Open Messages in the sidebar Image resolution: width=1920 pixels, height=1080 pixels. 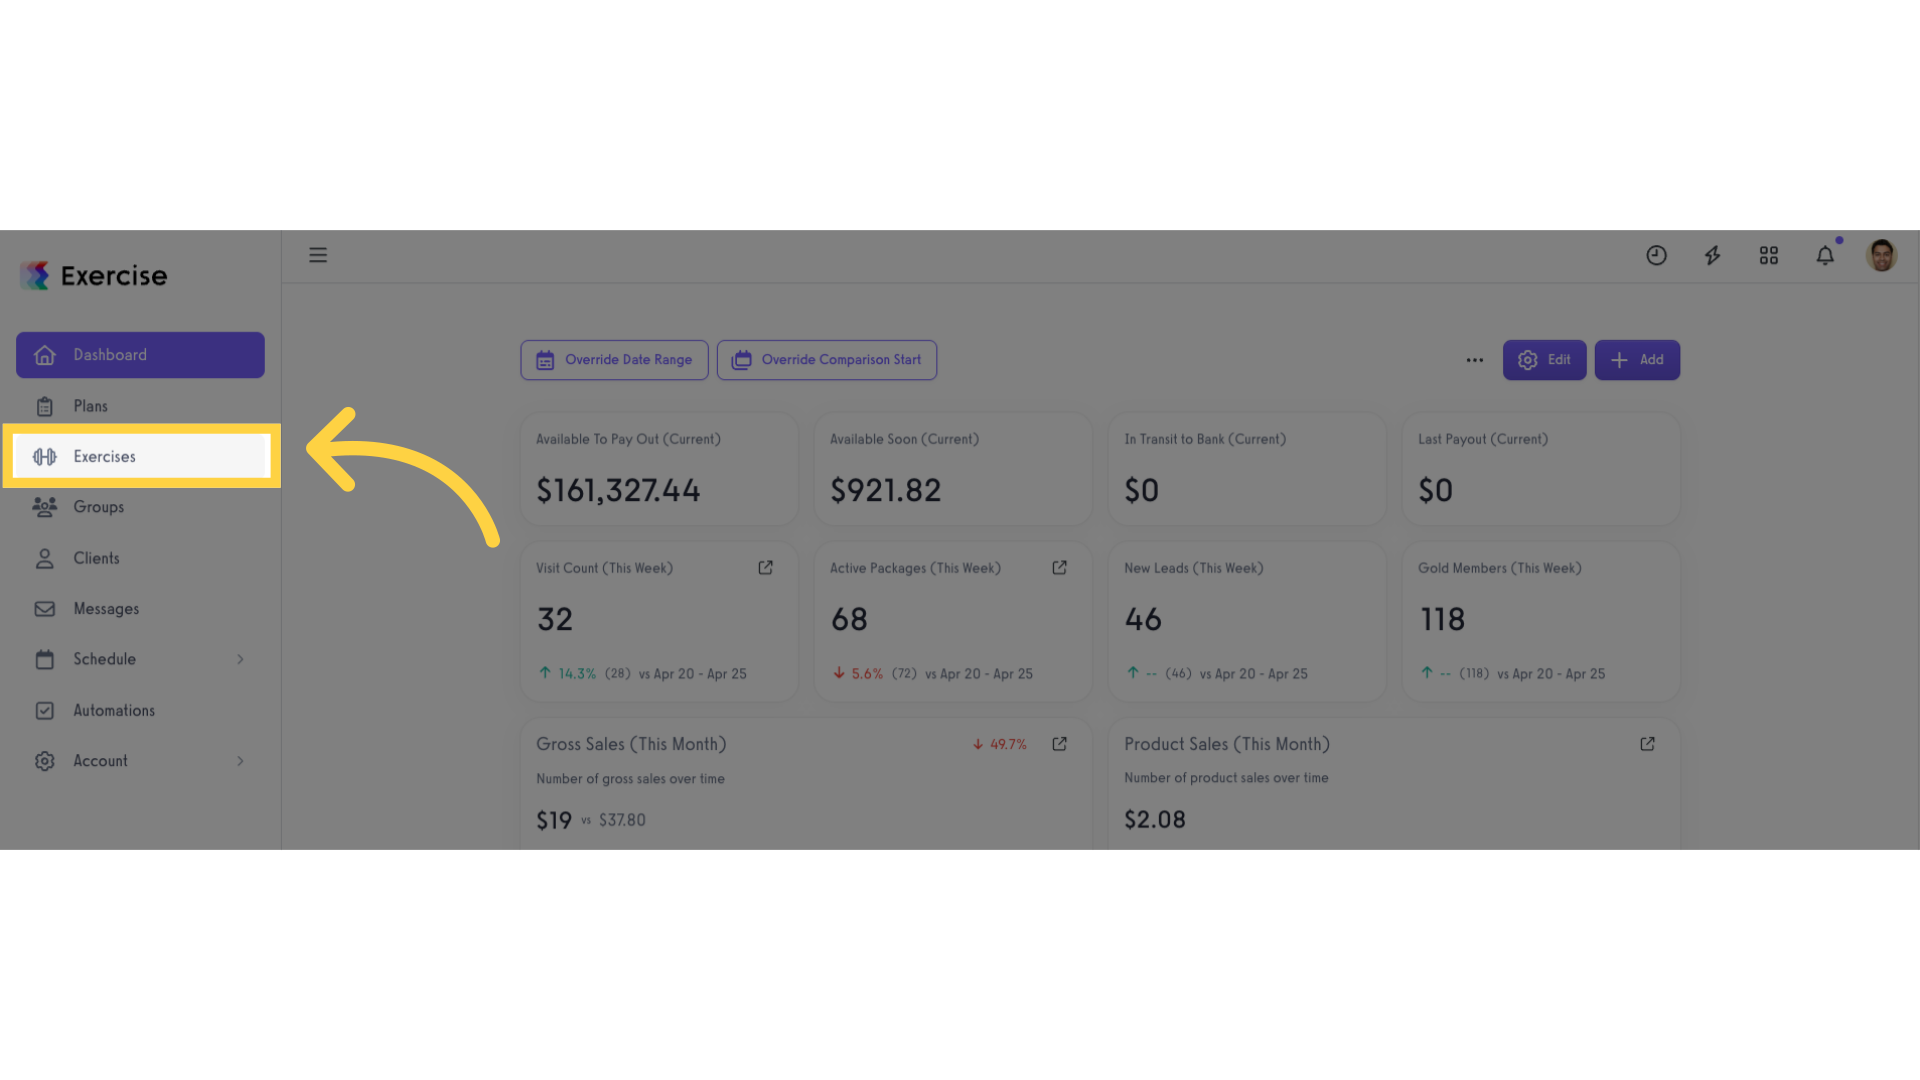pos(140,609)
